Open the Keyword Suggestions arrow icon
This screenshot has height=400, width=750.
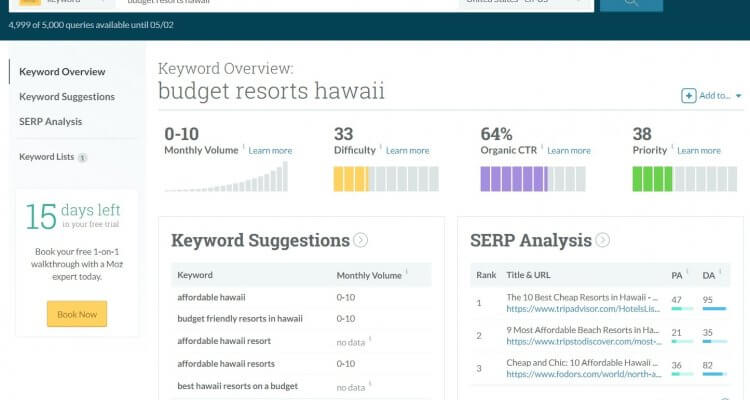pos(361,240)
